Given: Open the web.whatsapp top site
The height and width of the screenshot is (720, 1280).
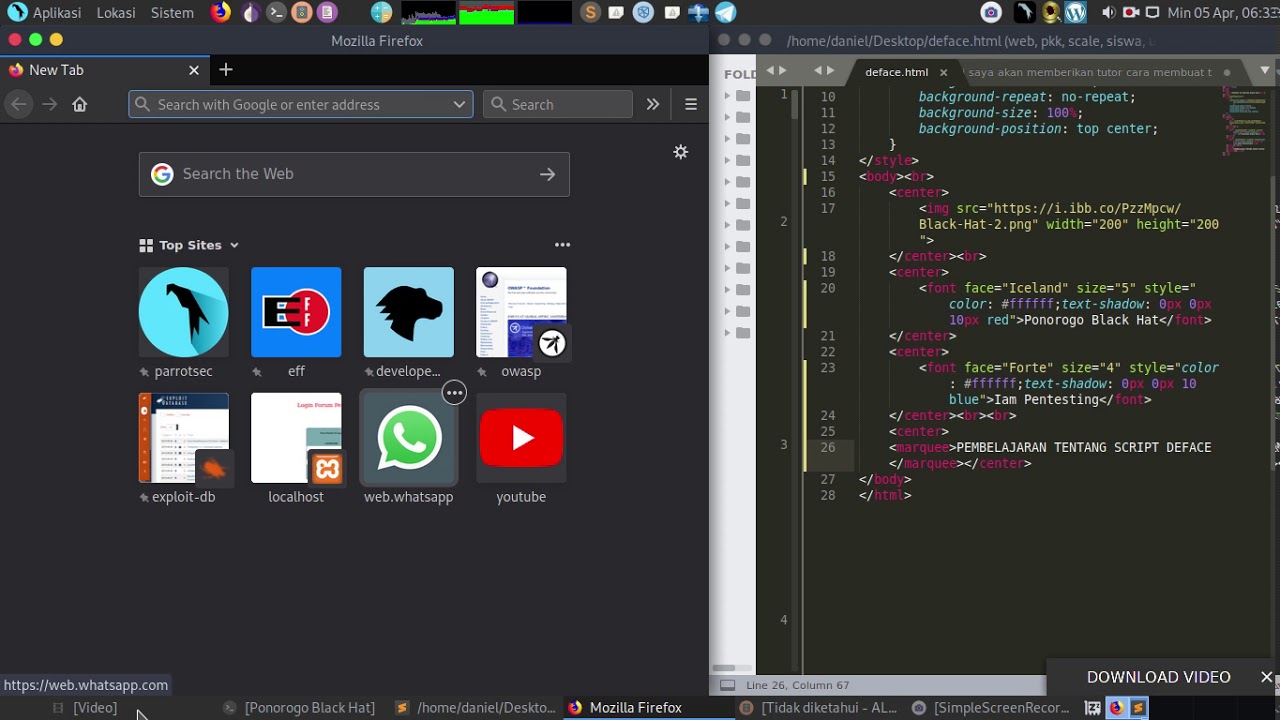Looking at the screenshot, I should [408, 449].
